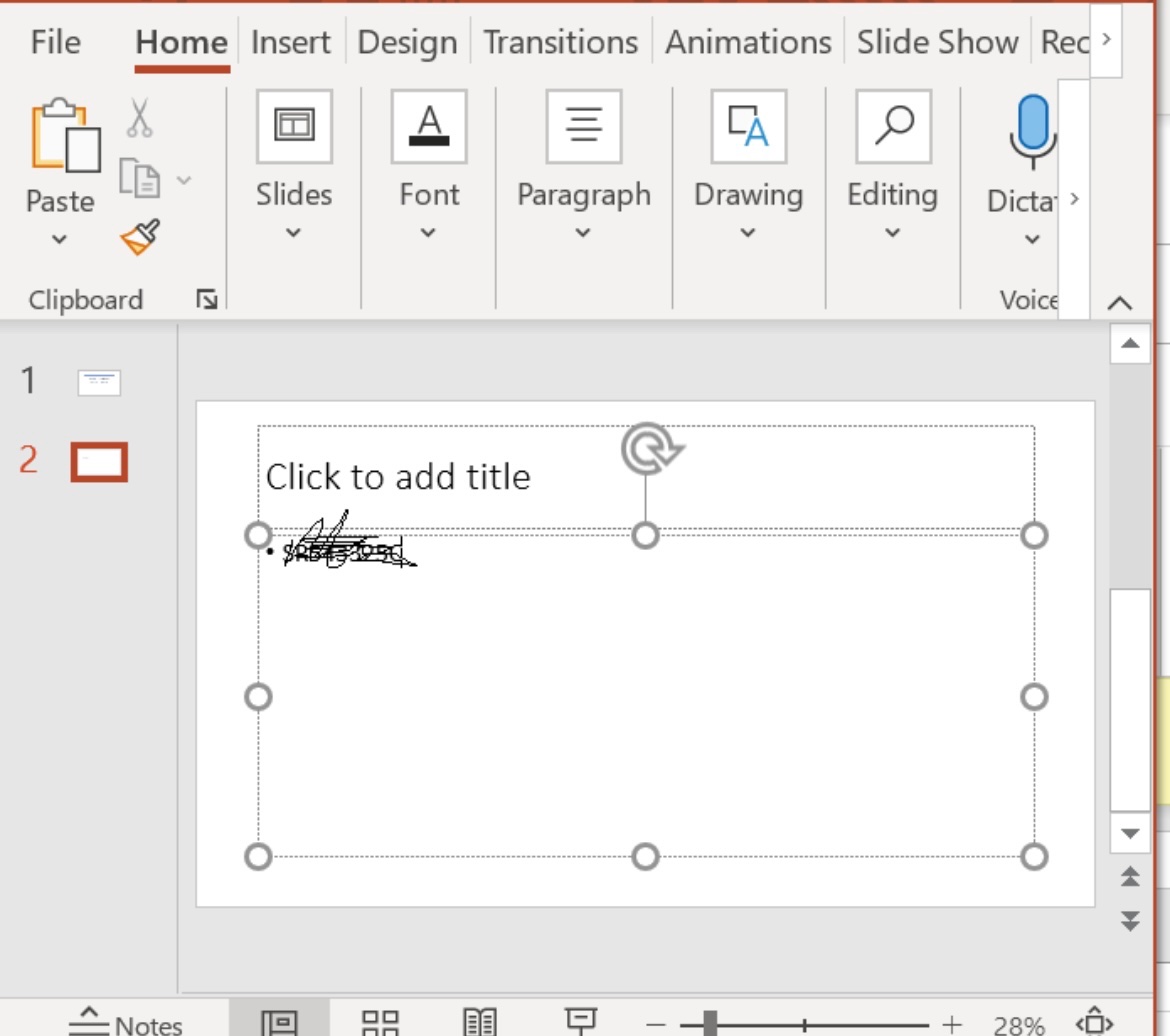Screen dimensions: 1170x1036
Task: Click the rotate handle of the content box
Action: pyautogui.click(x=651, y=449)
